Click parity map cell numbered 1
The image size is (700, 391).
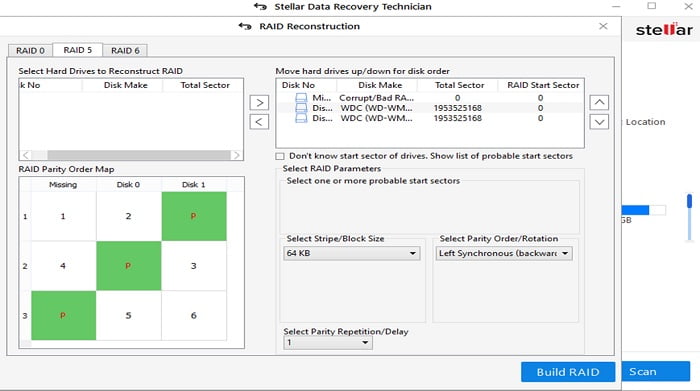(63, 216)
